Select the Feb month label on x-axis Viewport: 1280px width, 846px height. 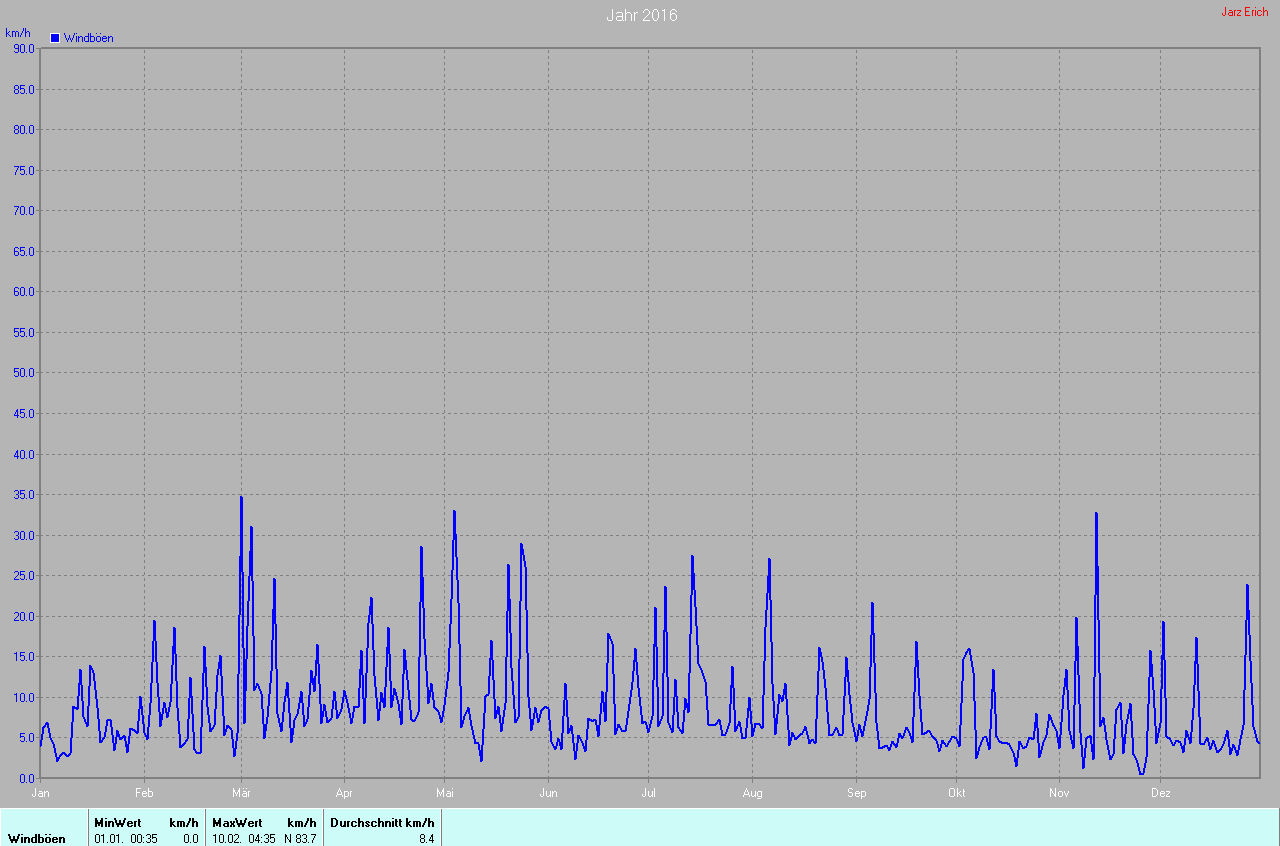144,793
